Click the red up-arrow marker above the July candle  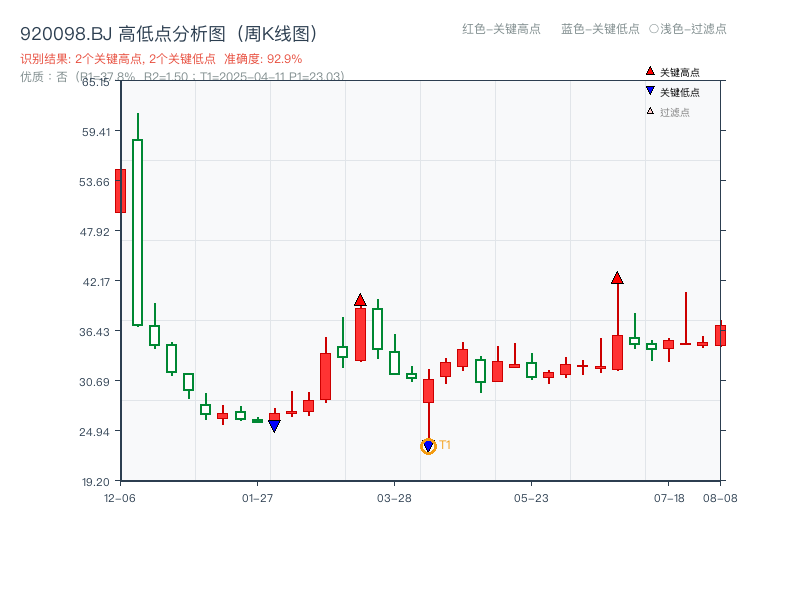617,280
